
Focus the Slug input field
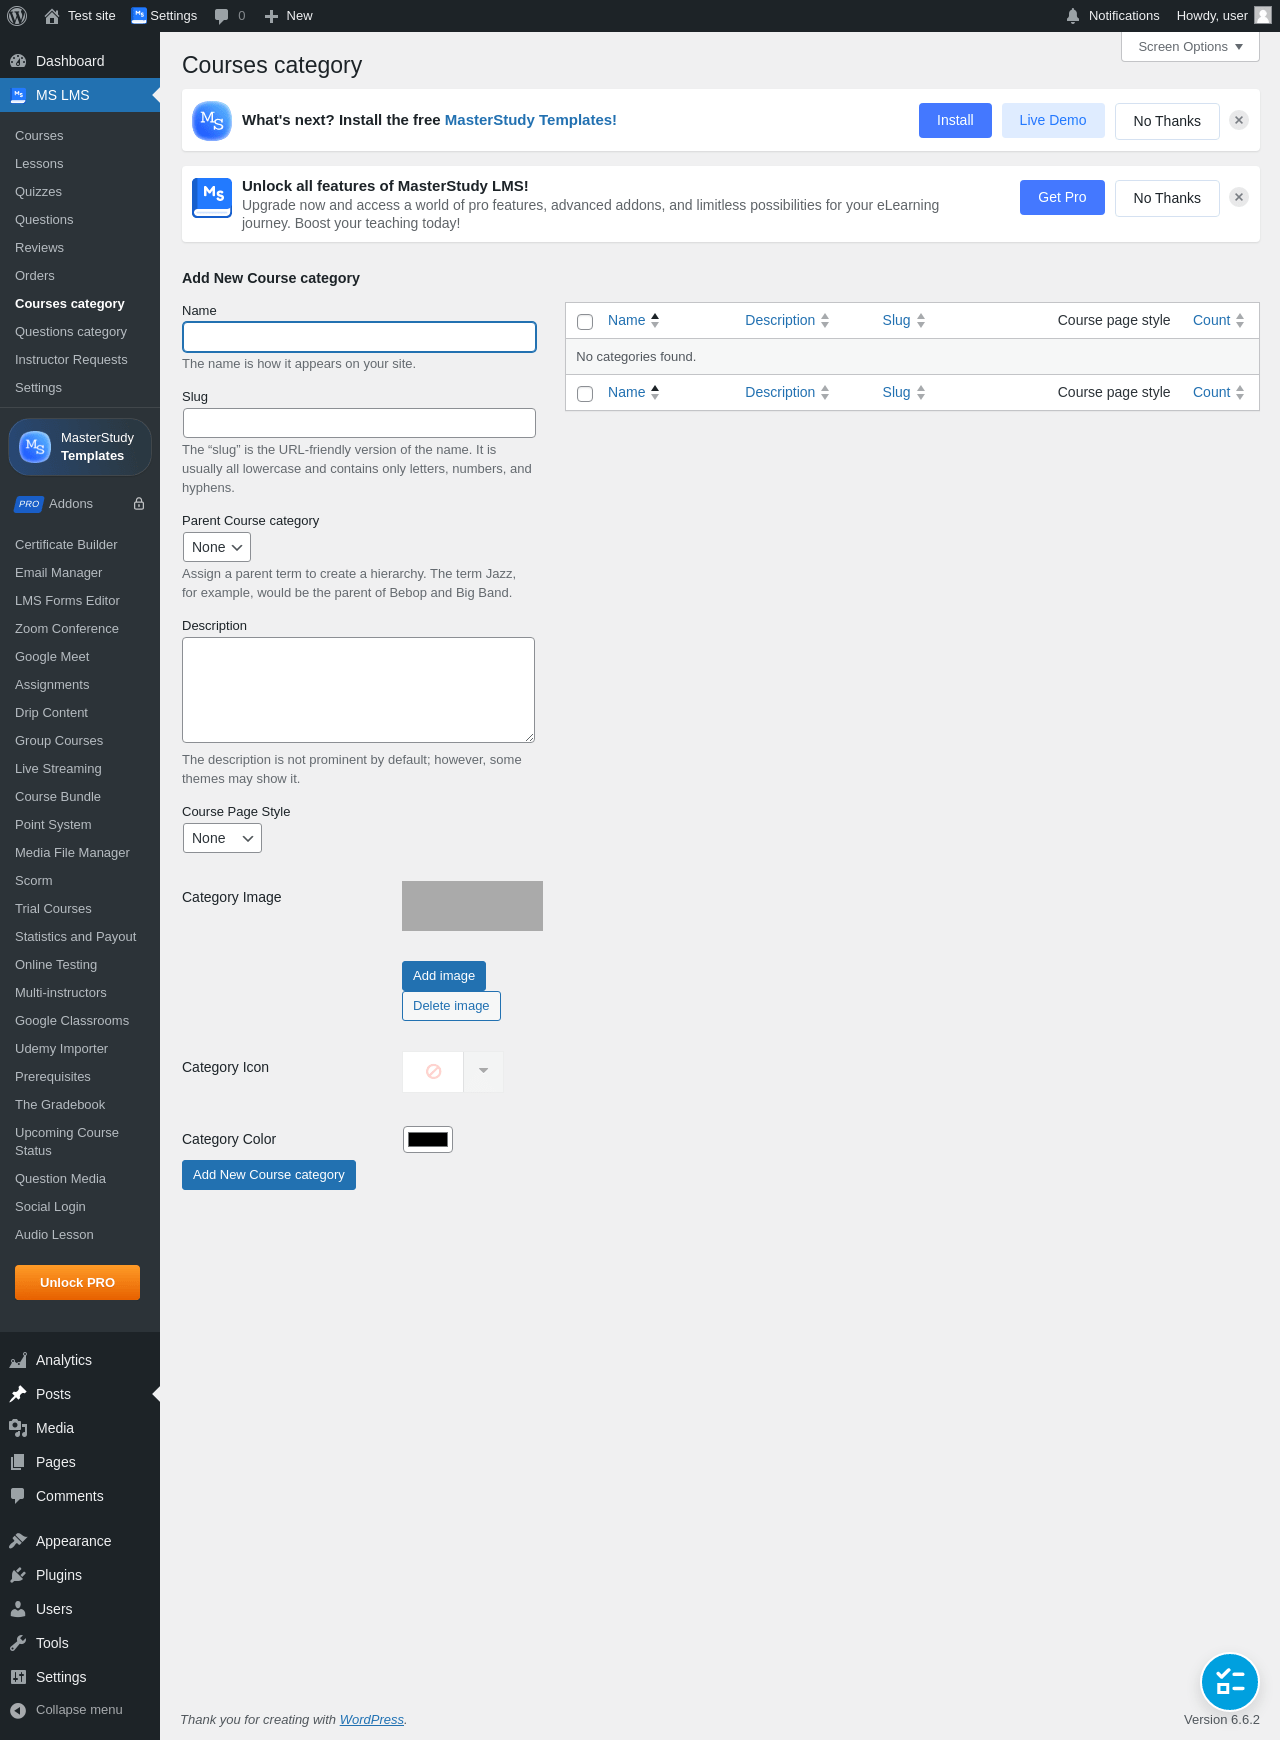[x=359, y=423]
